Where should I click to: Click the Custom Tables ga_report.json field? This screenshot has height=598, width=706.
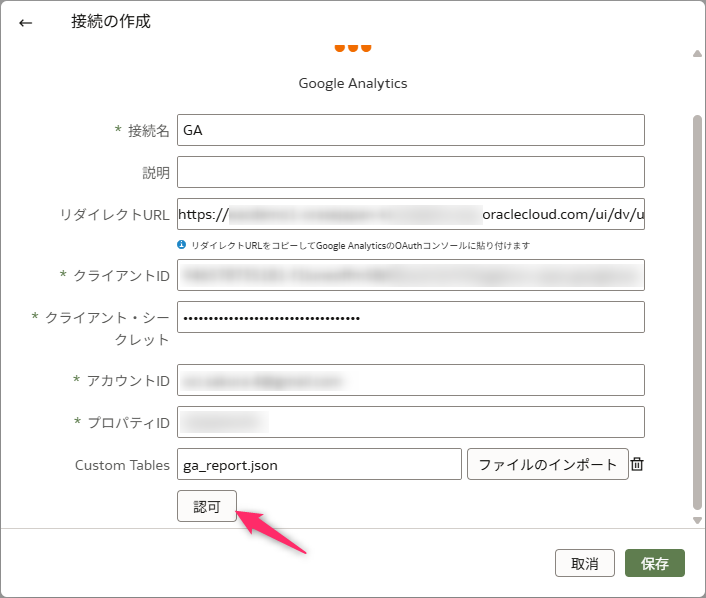(x=319, y=464)
